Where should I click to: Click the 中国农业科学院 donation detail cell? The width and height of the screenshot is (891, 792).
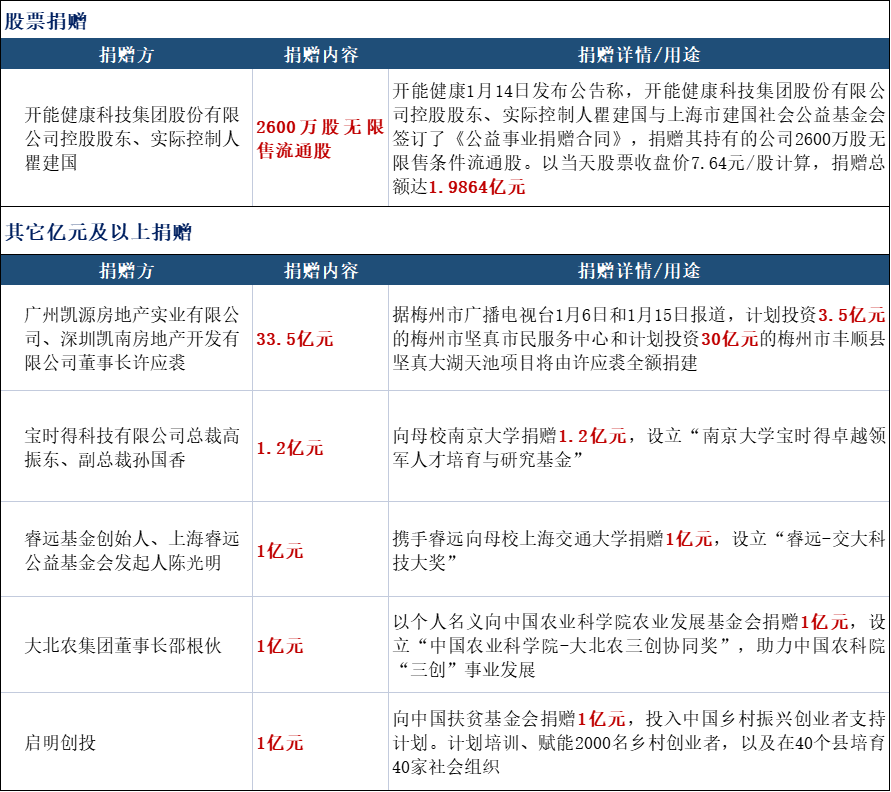coord(639,646)
